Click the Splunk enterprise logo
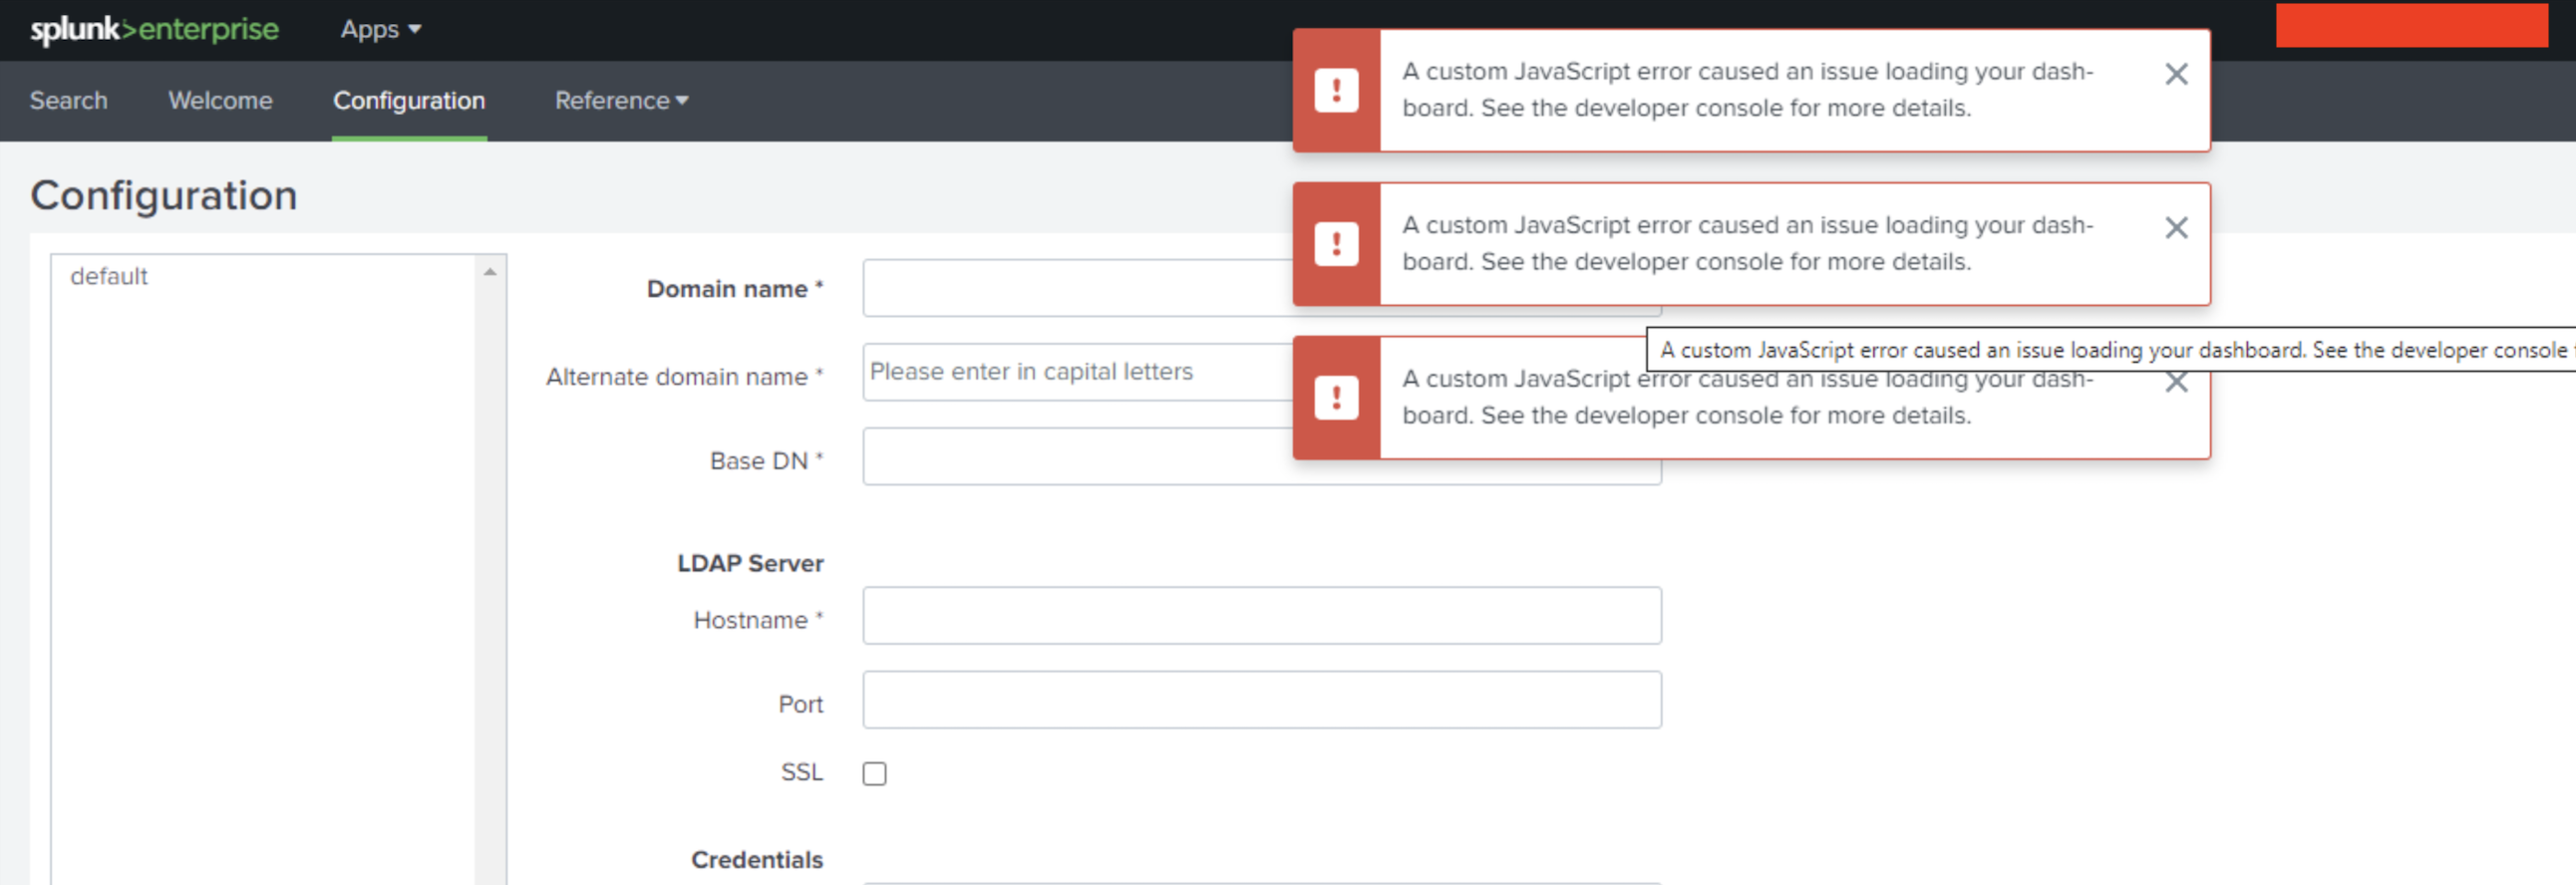2576x885 pixels. click(x=154, y=30)
